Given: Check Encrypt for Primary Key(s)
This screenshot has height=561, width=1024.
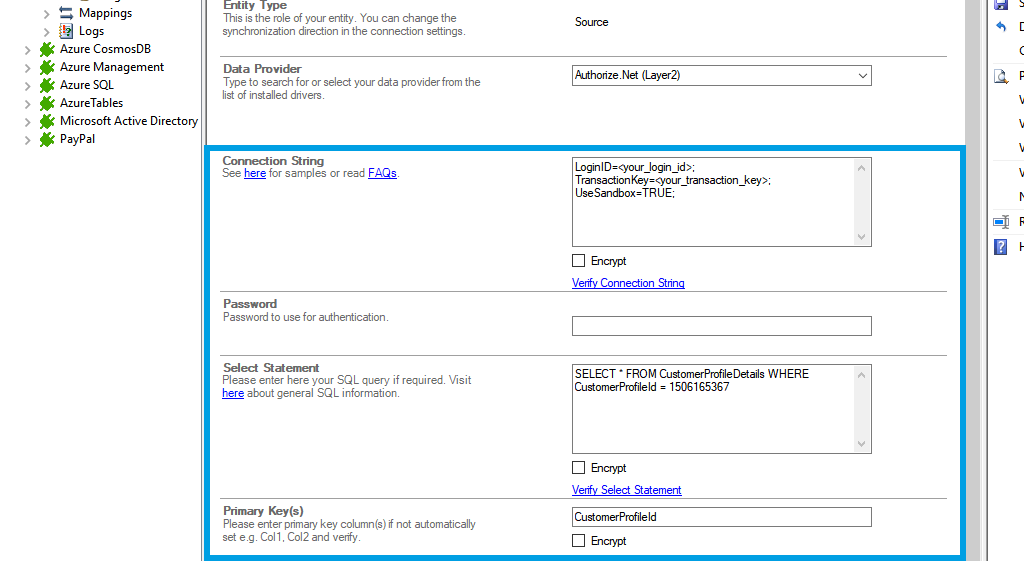Looking at the screenshot, I should coord(578,541).
